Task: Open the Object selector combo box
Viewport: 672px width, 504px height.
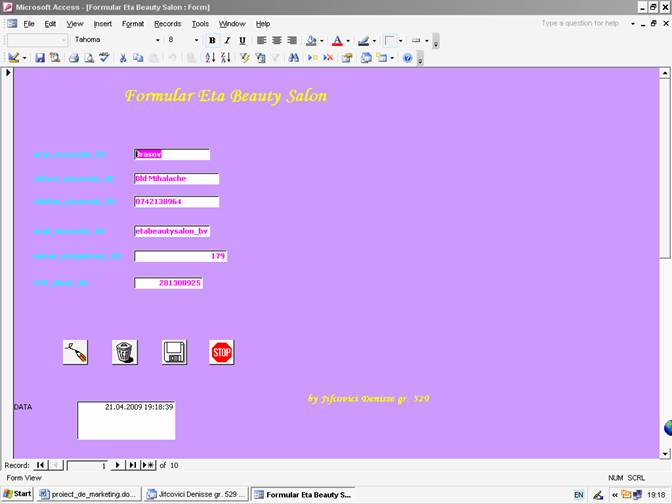Action: (x=37, y=40)
